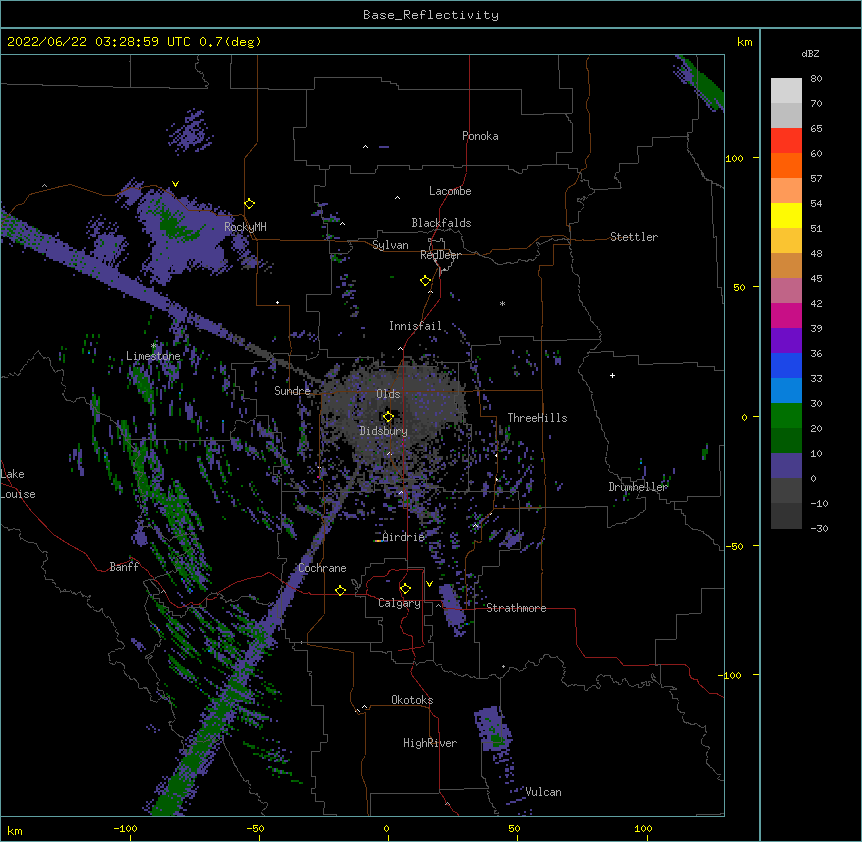Select the Didsbury label

tap(384, 431)
